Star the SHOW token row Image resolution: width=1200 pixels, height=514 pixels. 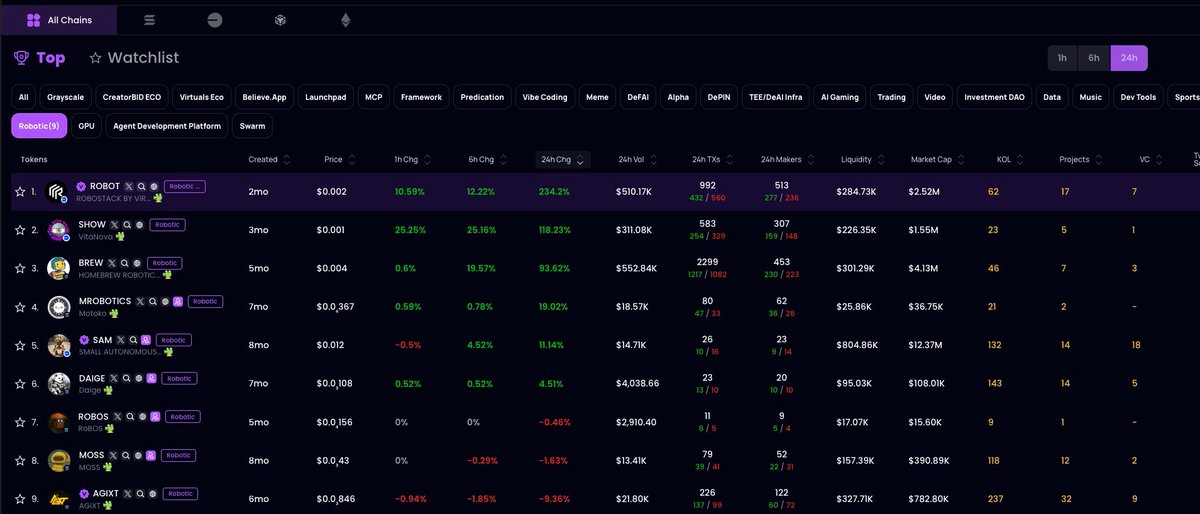(x=20, y=229)
